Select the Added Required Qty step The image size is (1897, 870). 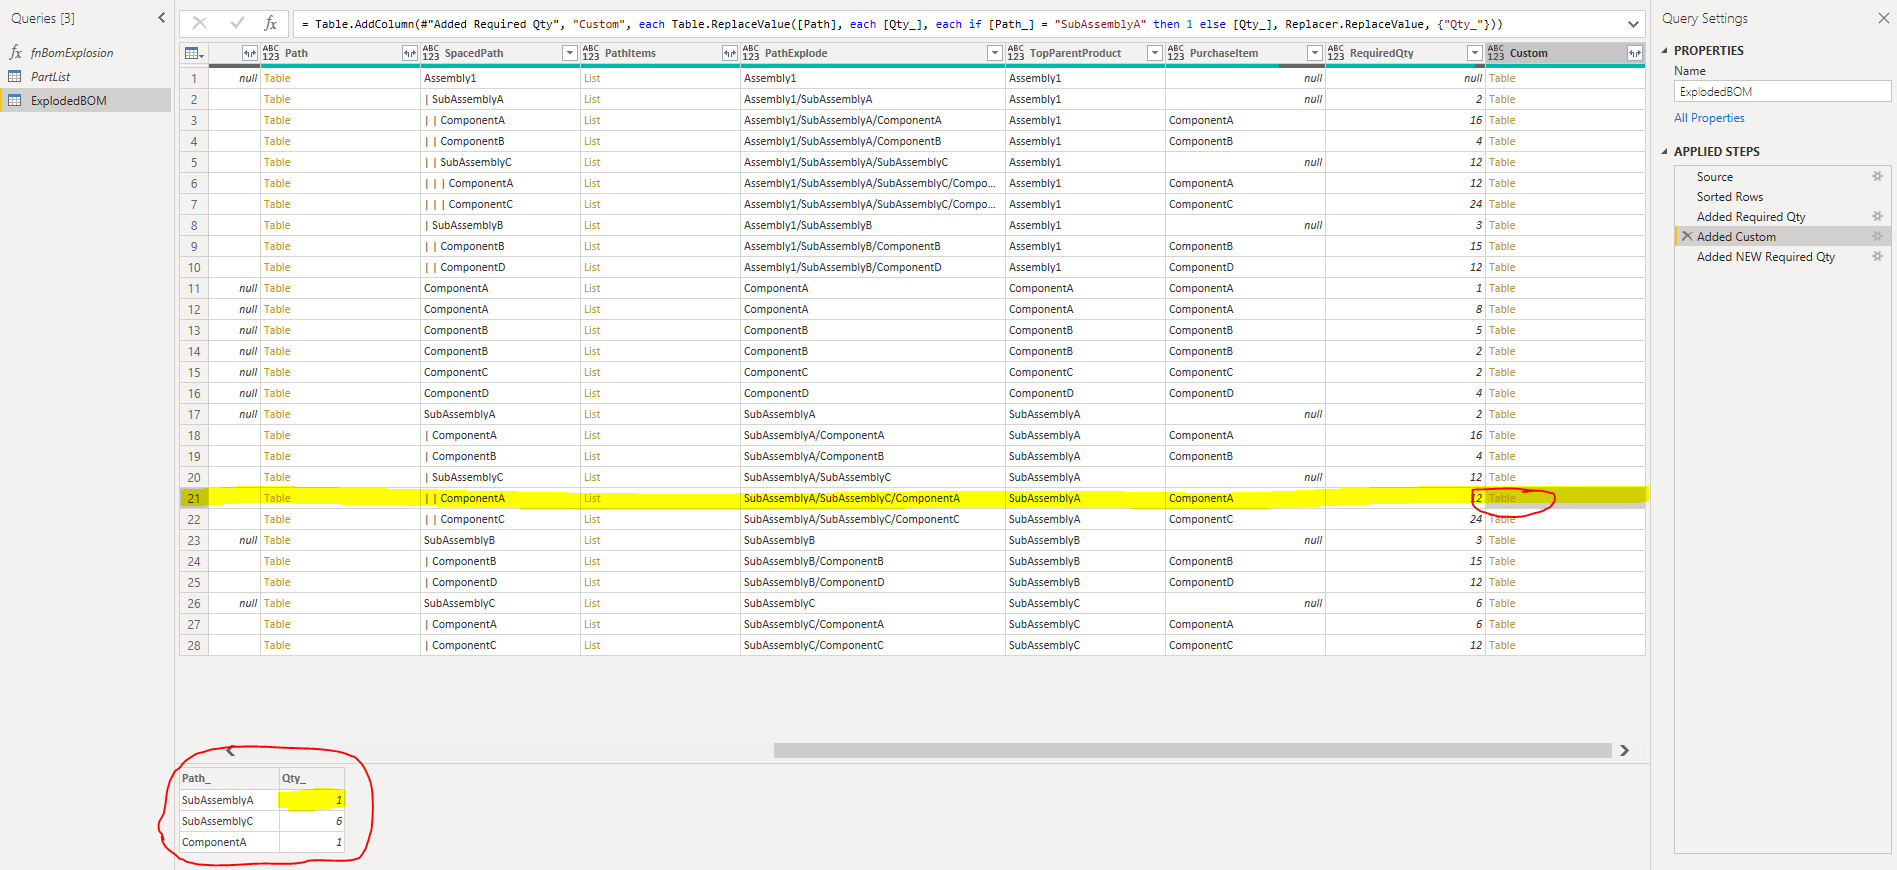click(x=1751, y=217)
